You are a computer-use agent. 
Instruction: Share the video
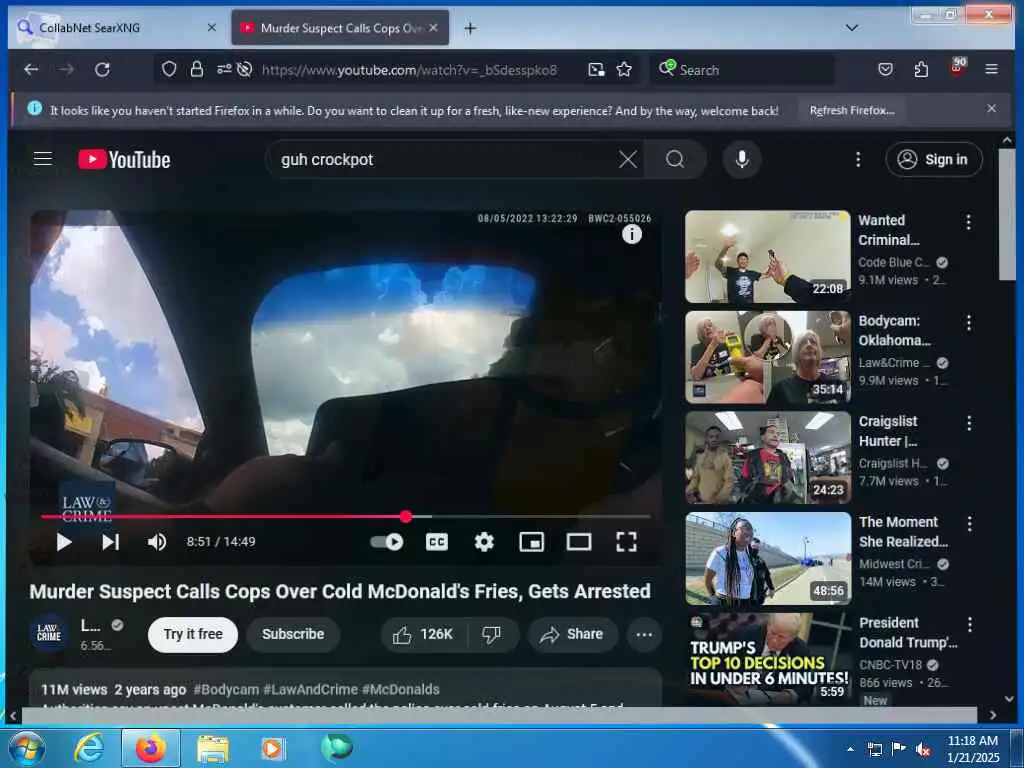coord(572,634)
